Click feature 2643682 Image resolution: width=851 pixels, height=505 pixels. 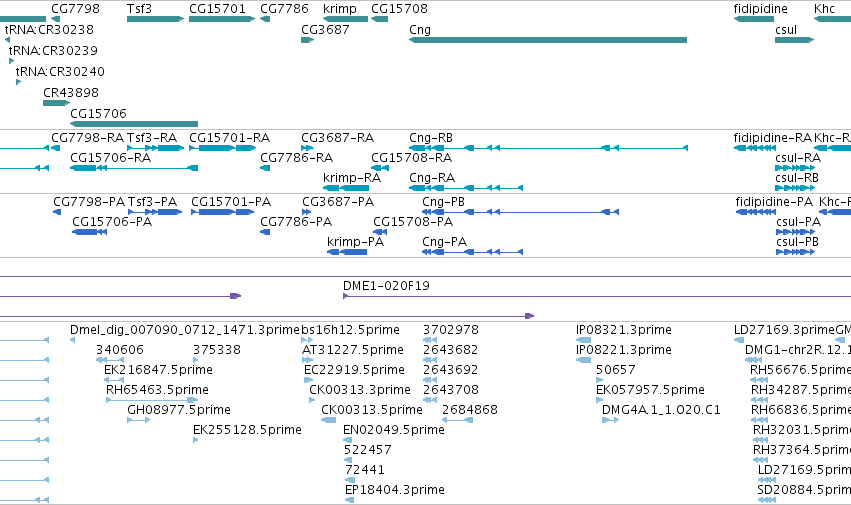[430, 360]
